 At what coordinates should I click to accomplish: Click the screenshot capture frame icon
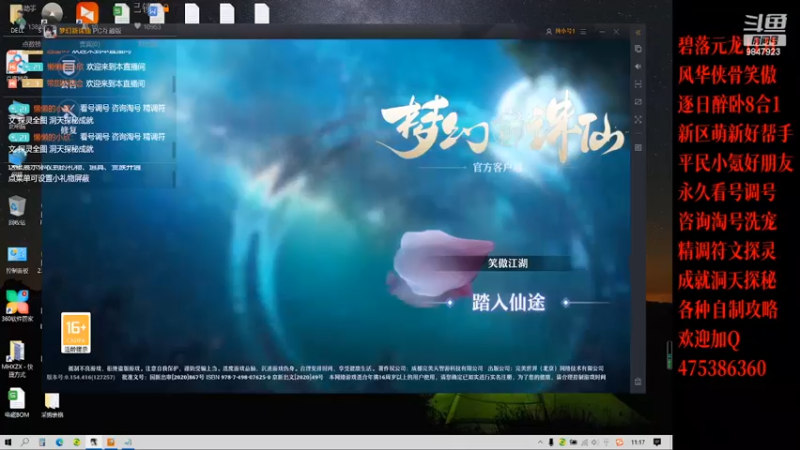pyautogui.click(x=638, y=84)
